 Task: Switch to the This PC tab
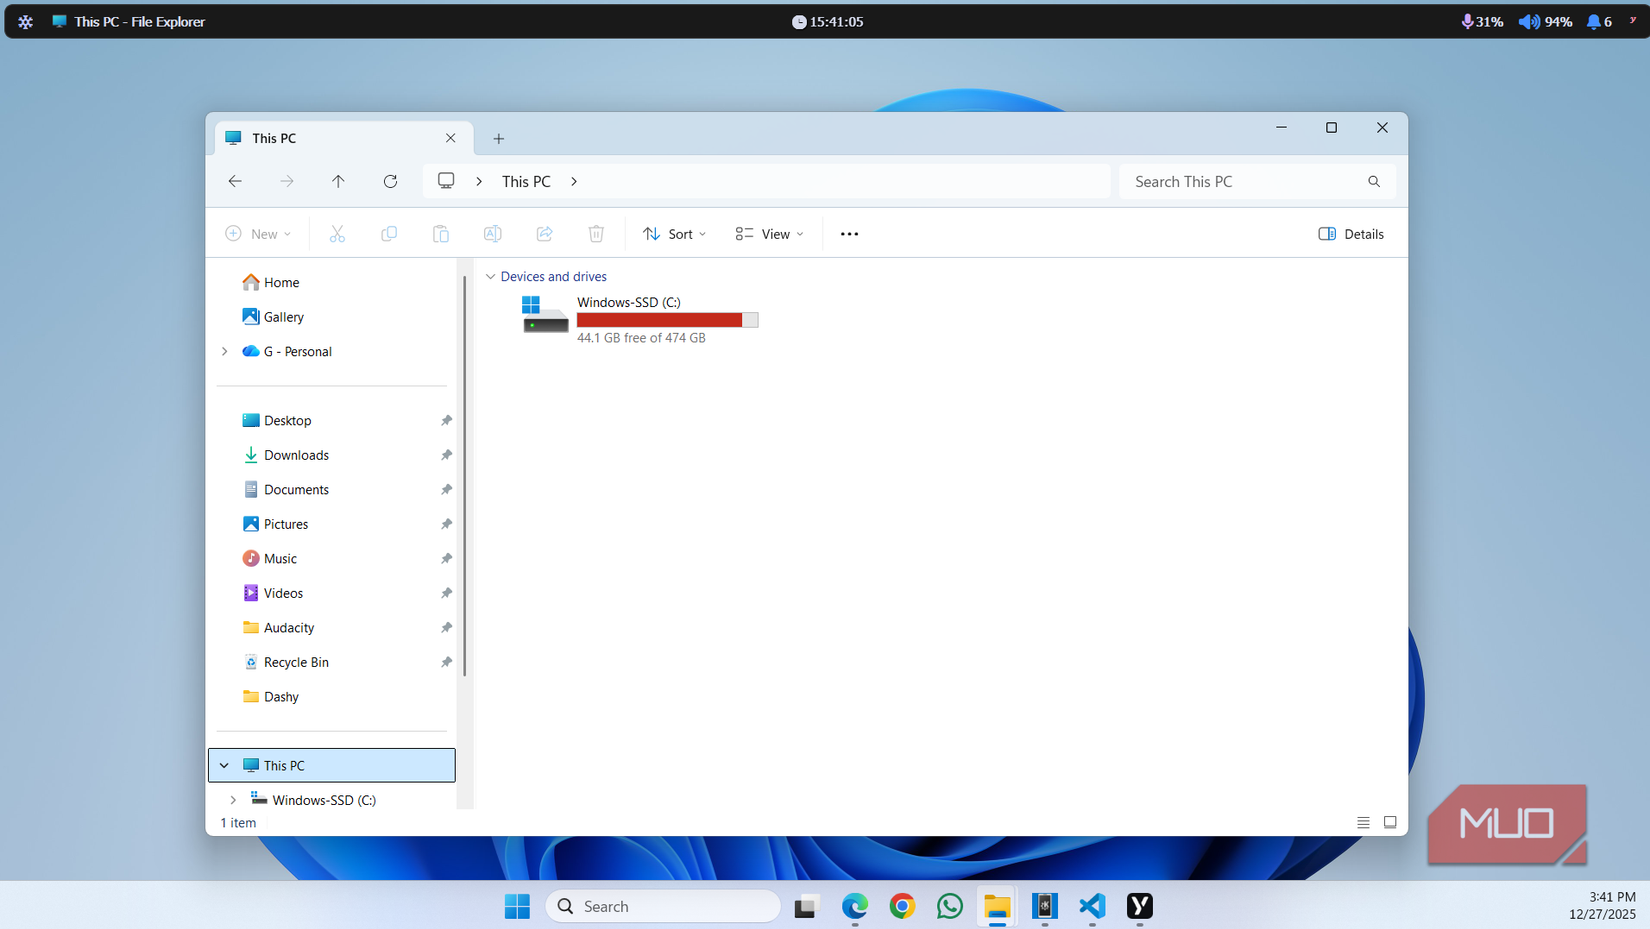[273, 137]
